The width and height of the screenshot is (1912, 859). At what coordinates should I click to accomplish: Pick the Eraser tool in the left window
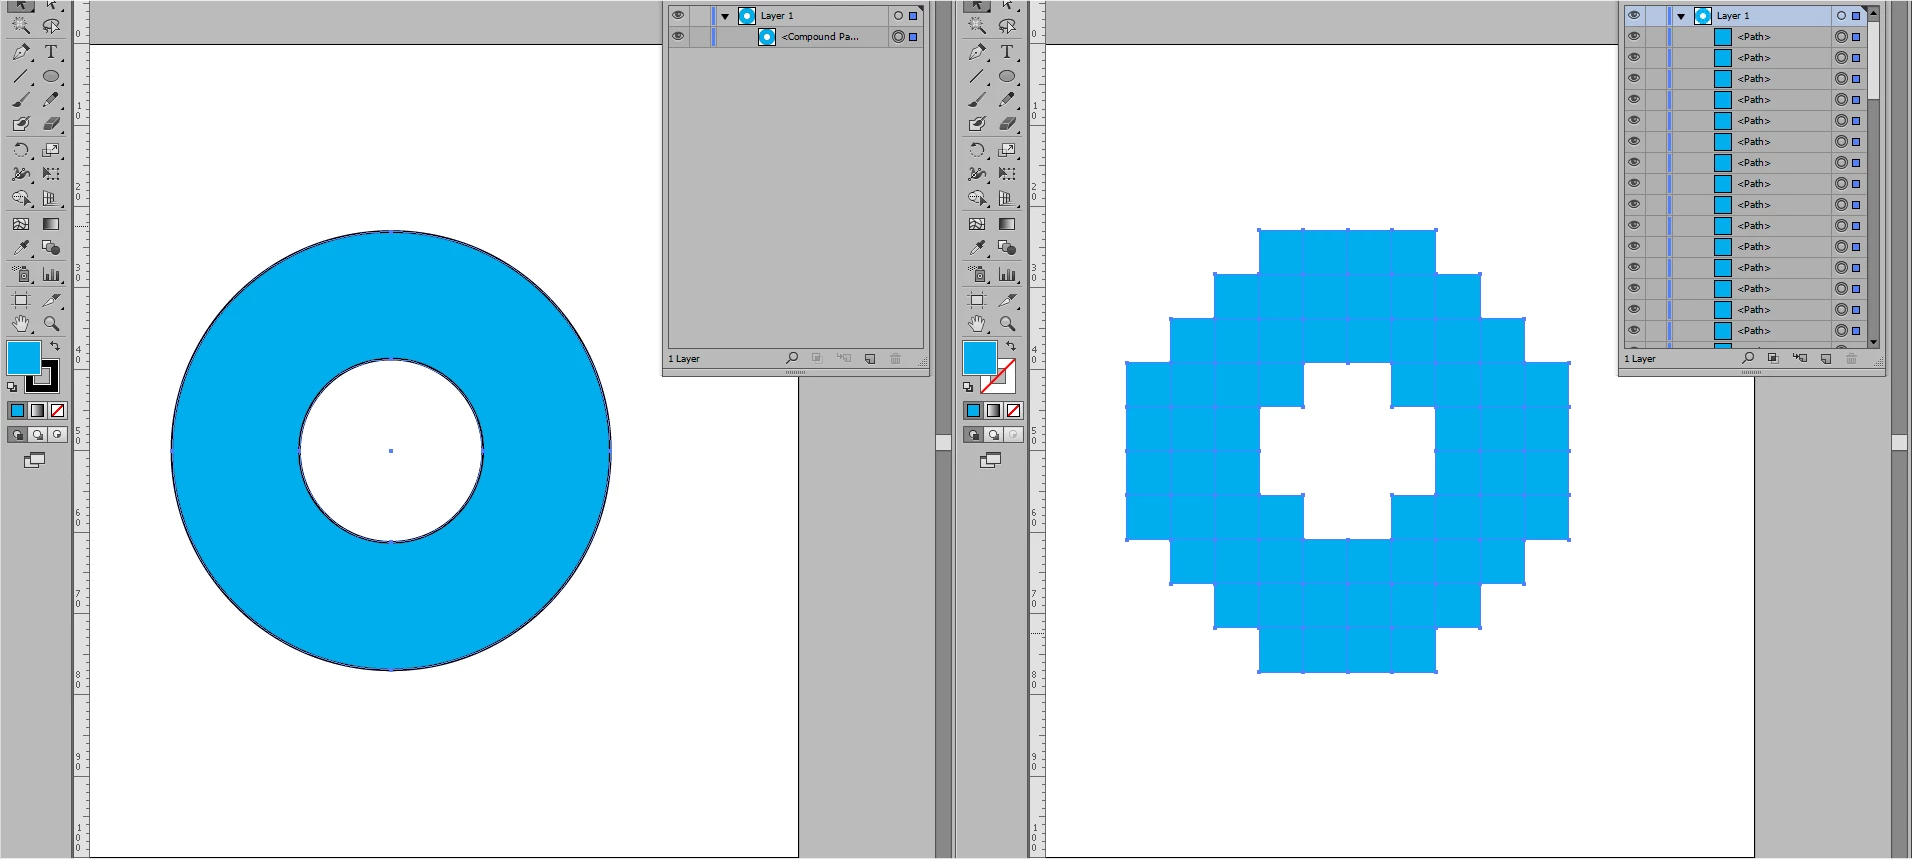point(51,124)
